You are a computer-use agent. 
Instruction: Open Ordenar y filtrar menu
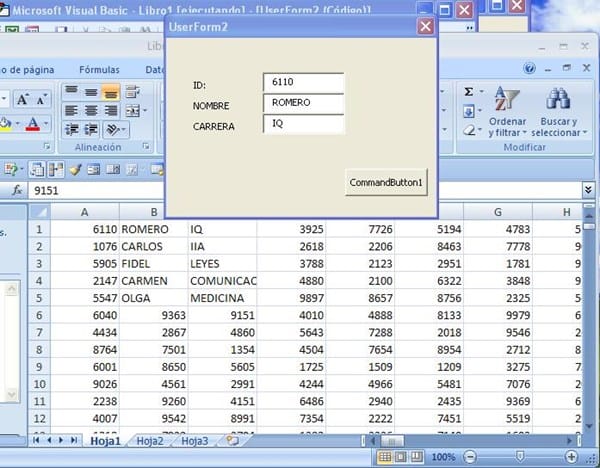coord(507,112)
